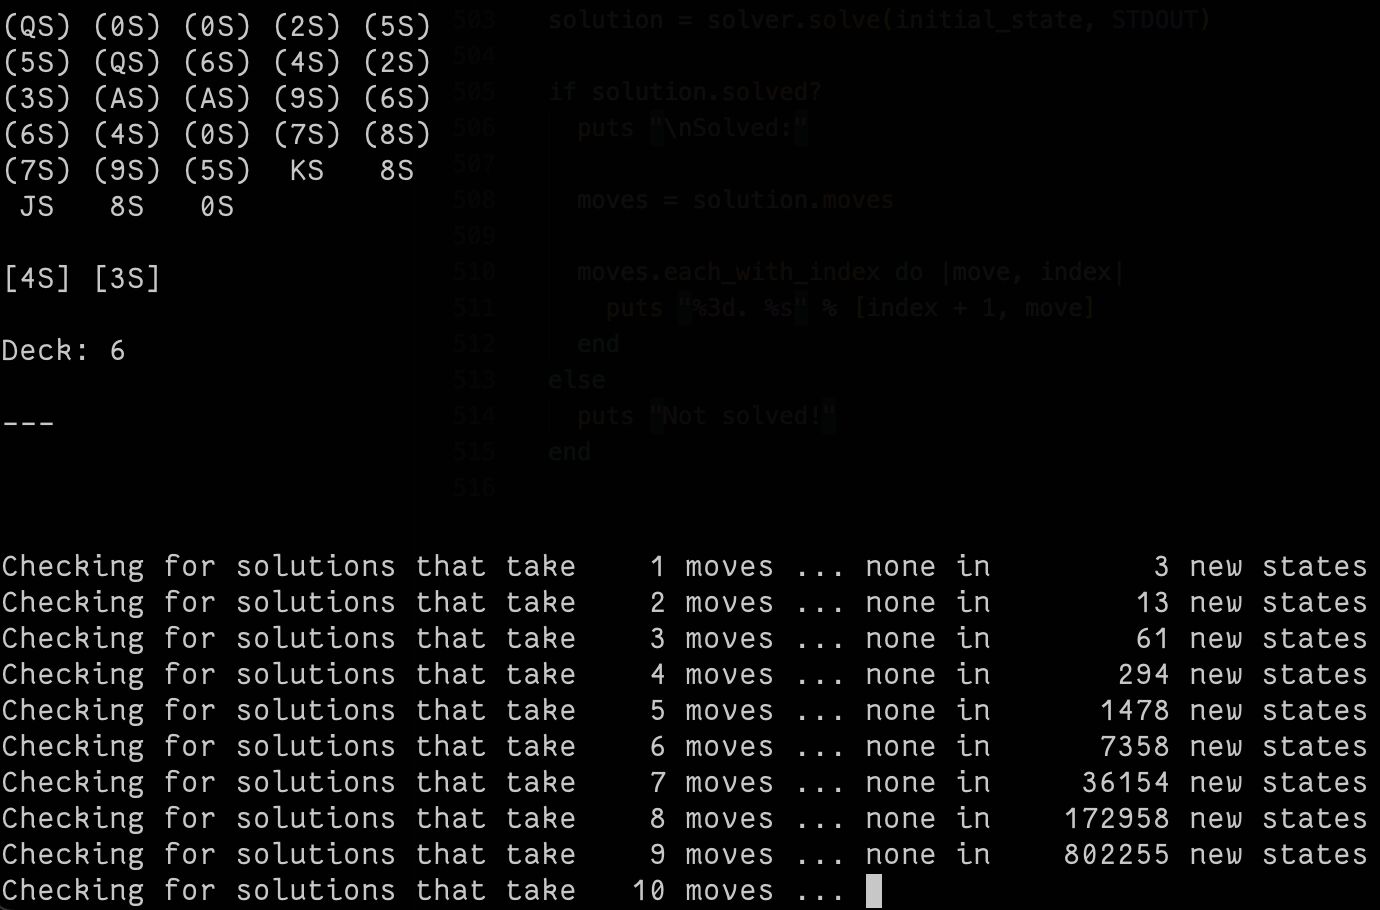The height and width of the screenshot is (910, 1380).
Task: Click the '10 moves ...' text in last line
Action: (739, 890)
